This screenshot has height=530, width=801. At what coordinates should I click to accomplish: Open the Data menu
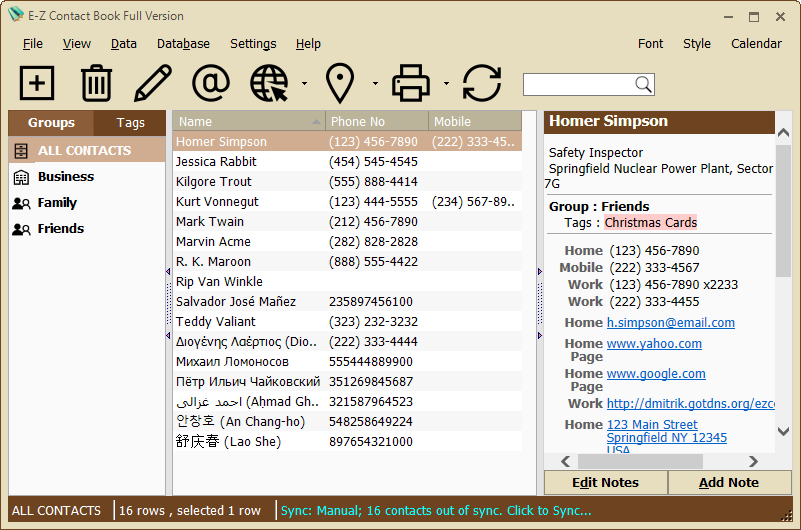124,44
